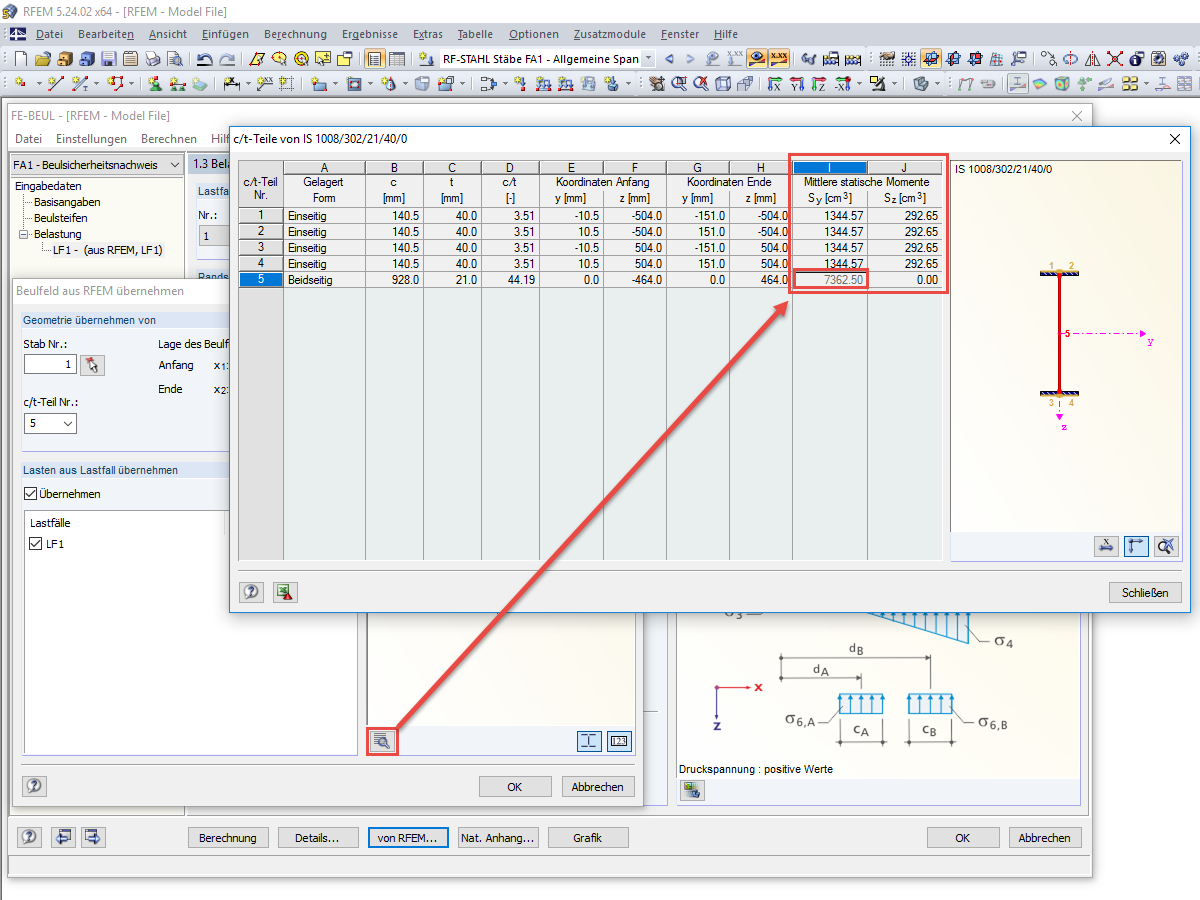
Task: Select Basisangaben in the tree
Action: point(67,202)
